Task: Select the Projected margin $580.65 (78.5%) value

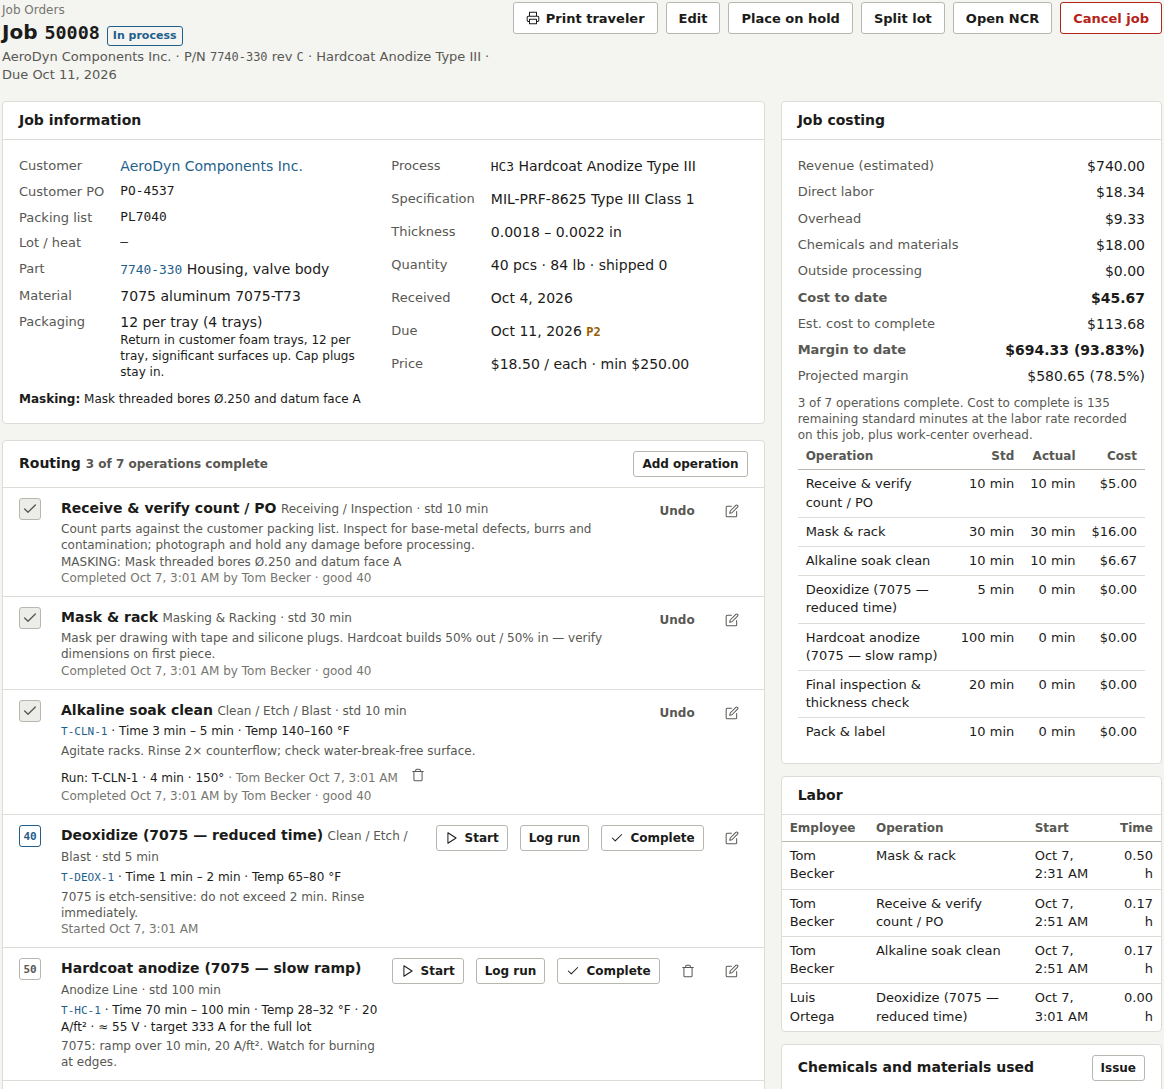Action: [1085, 376]
